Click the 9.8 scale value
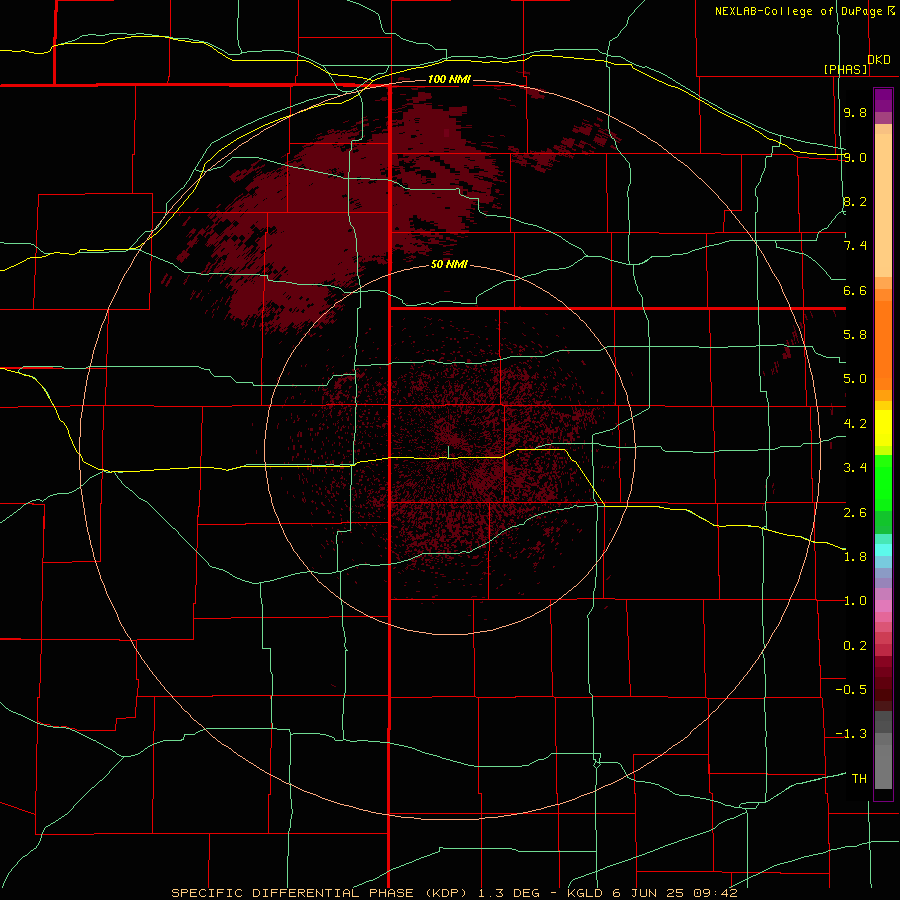Screen dimensions: 900x900 pyautogui.click(x=855, y=112)
